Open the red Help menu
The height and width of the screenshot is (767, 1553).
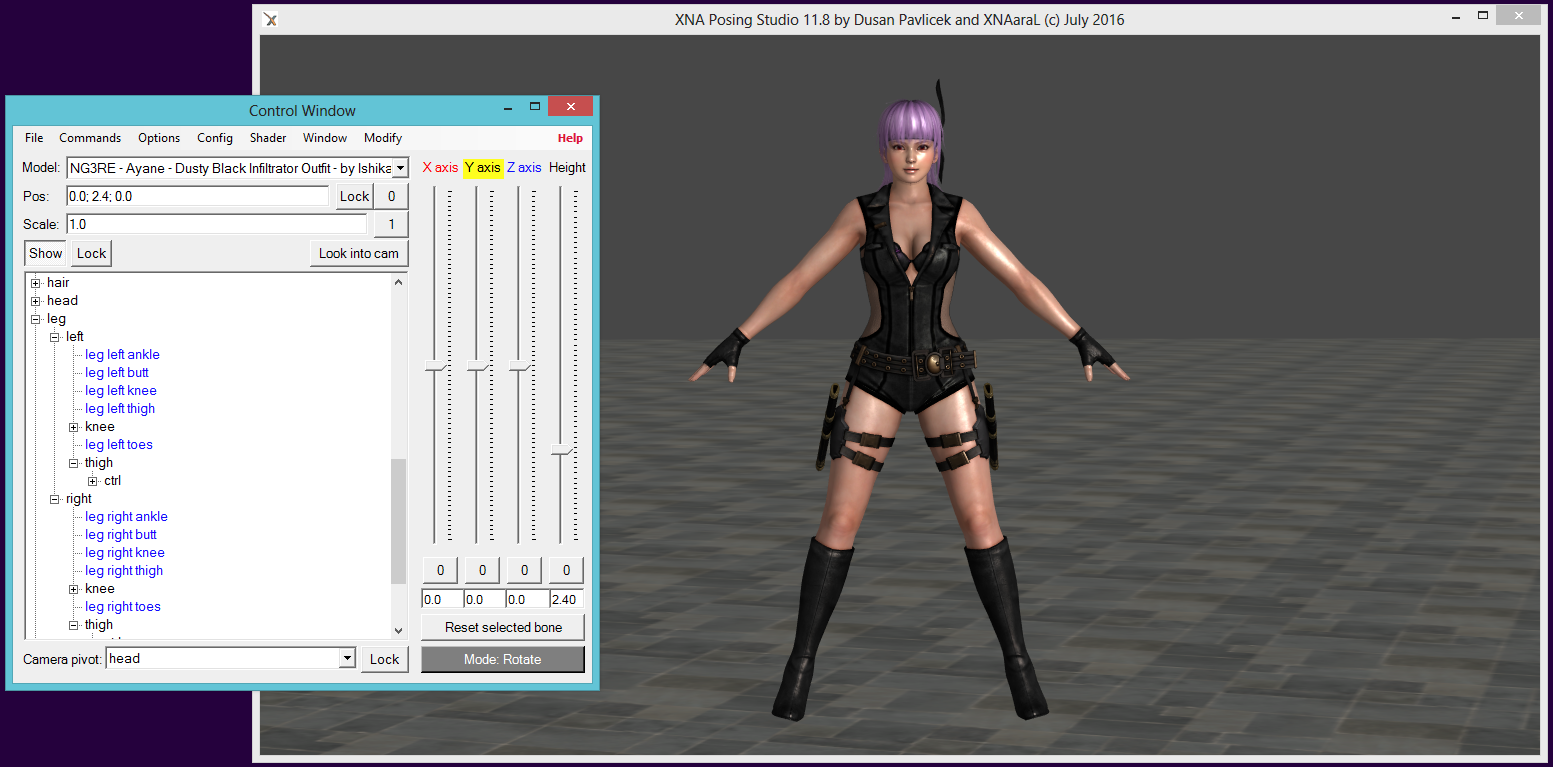[570, 138]
